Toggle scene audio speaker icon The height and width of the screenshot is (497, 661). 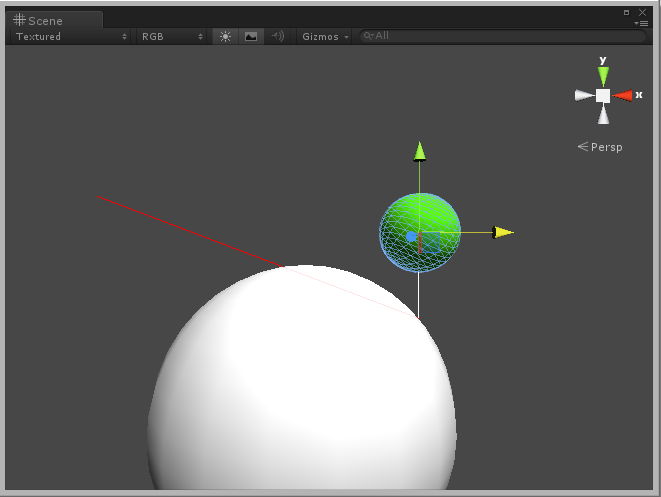[x=277, y=37]
